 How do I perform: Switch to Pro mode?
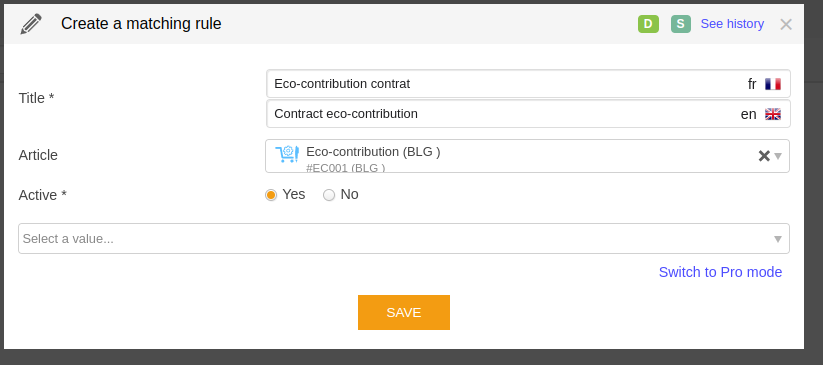720,272
